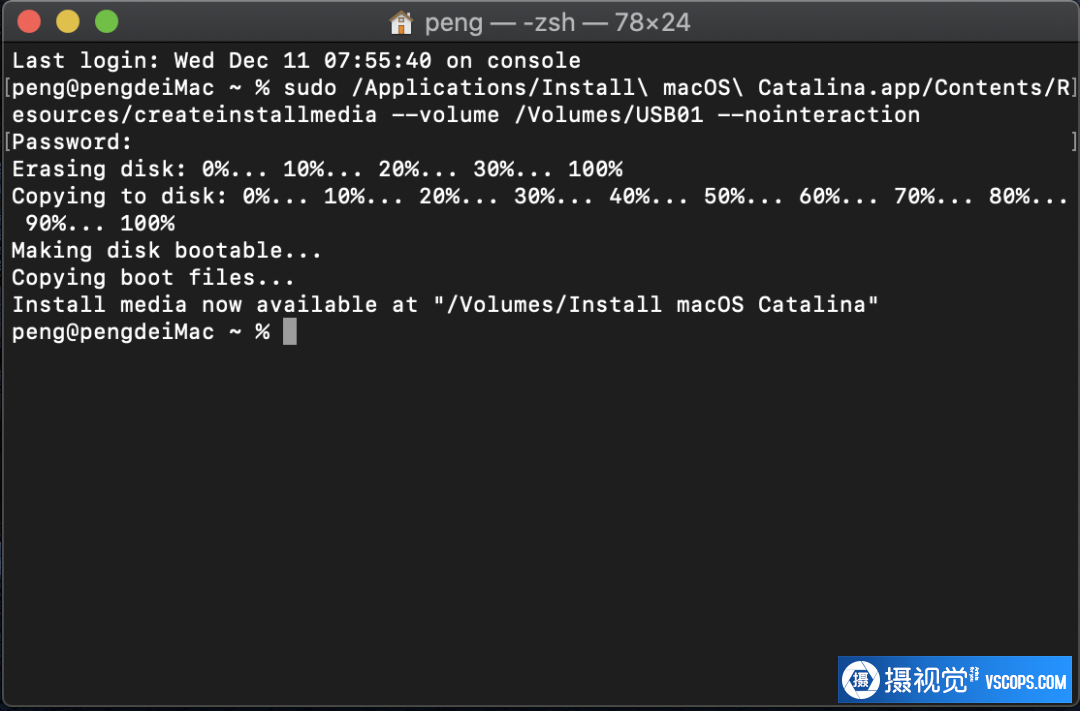Click the 'Last login' line in Terminal

pos(296,61)
